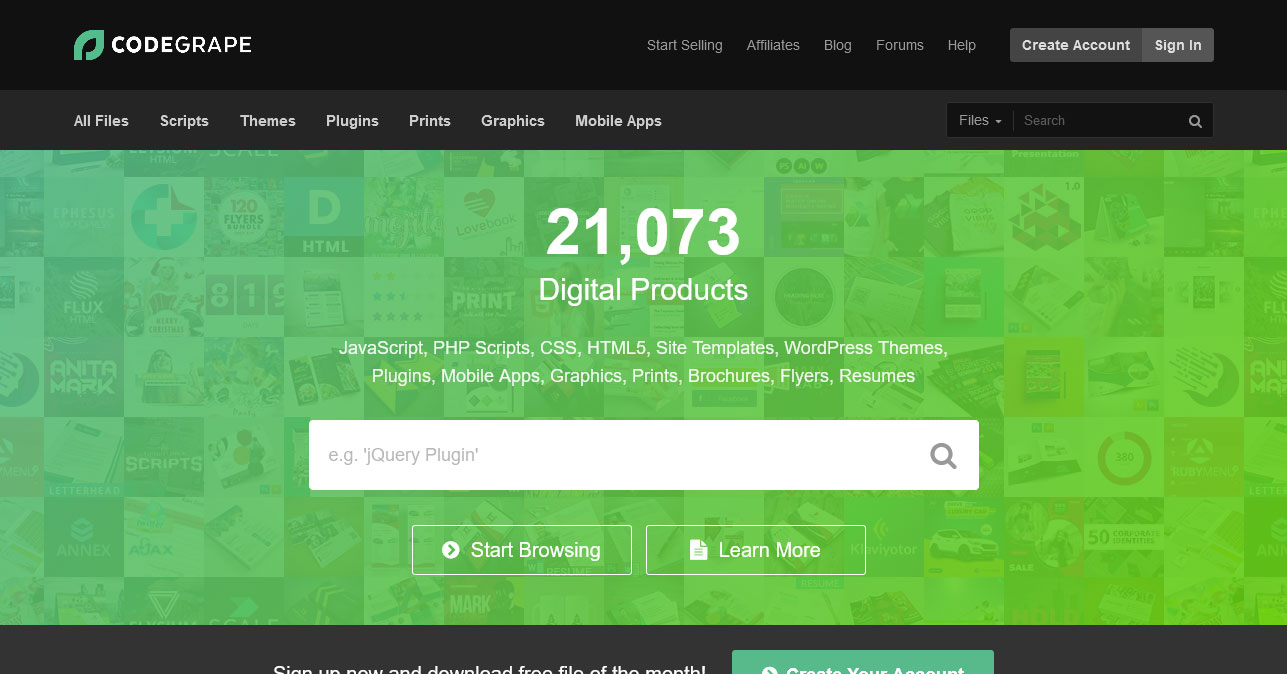Image resolution: width=1287 pixels, height=674 pixels.
Task: Open the All Files menu item
Action: [x=101, y=121]
